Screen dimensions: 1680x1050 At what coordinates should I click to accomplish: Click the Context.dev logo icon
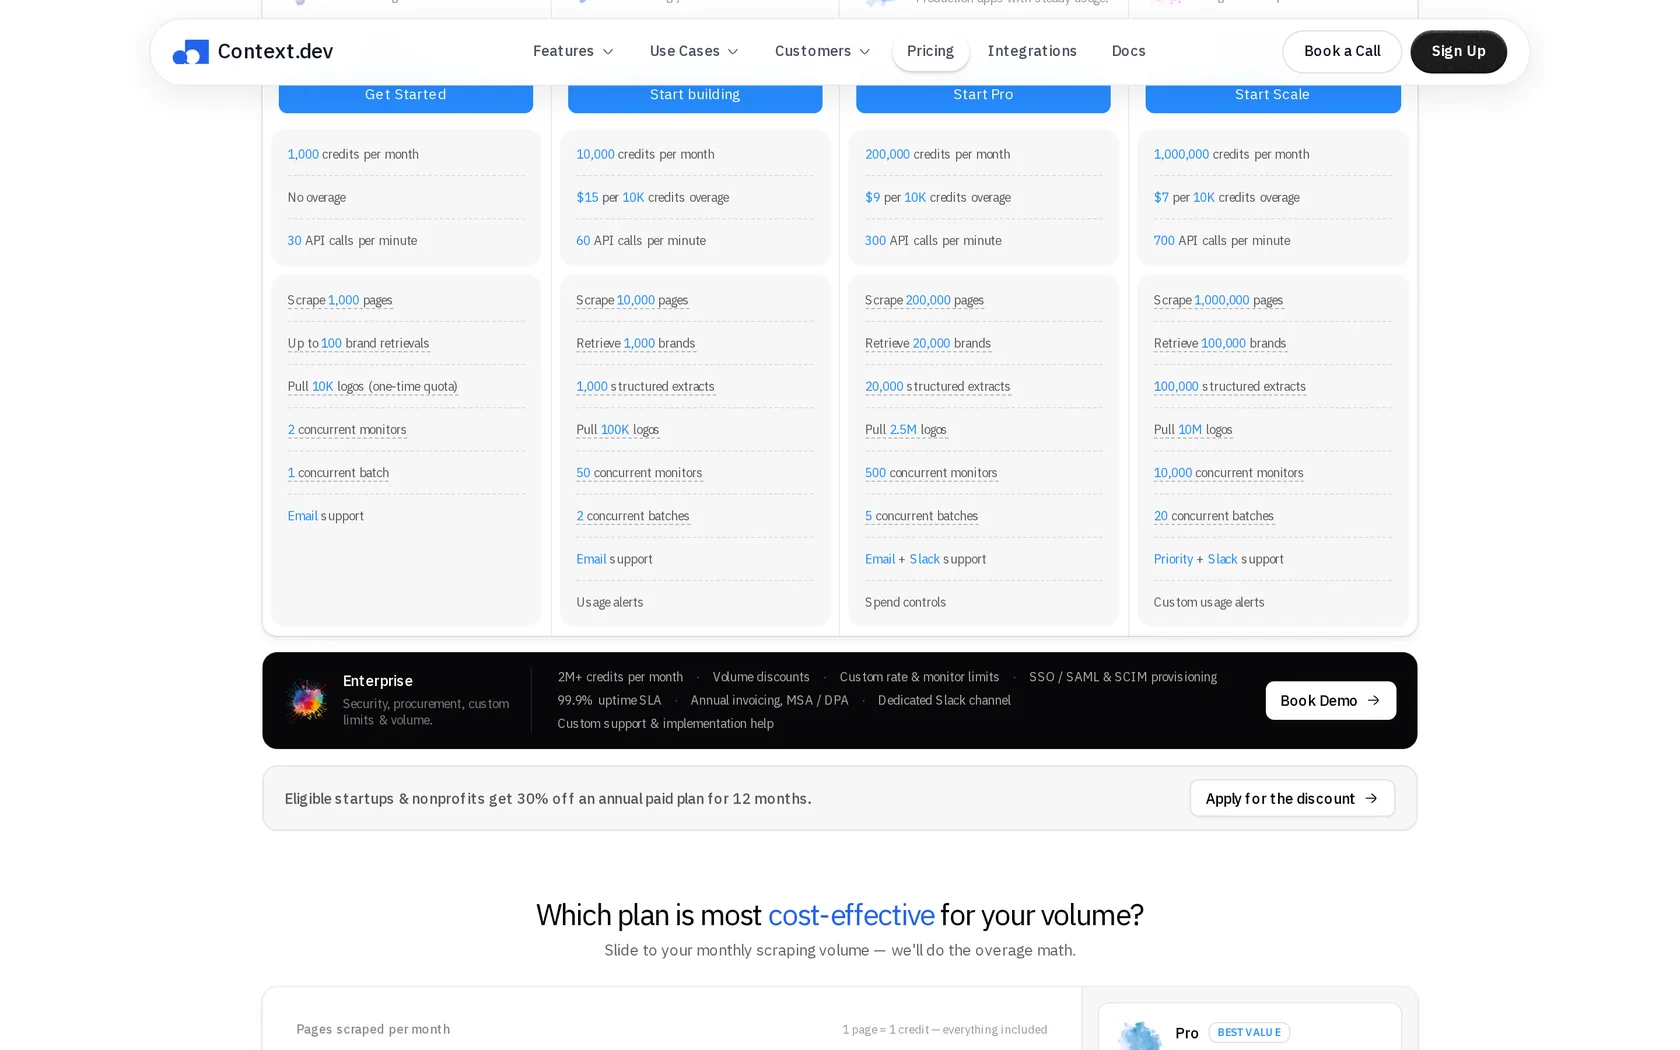point(190,52)
